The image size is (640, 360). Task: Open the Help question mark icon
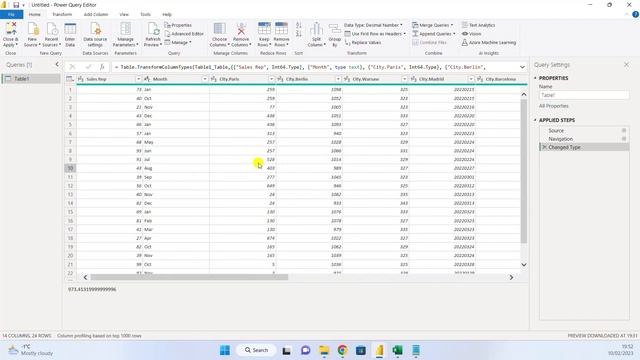click(635, 14)
